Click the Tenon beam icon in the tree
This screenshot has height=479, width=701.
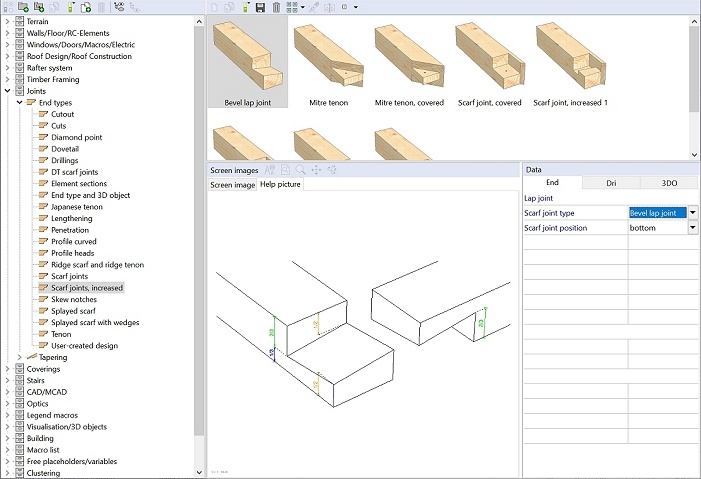pos(43,334)
